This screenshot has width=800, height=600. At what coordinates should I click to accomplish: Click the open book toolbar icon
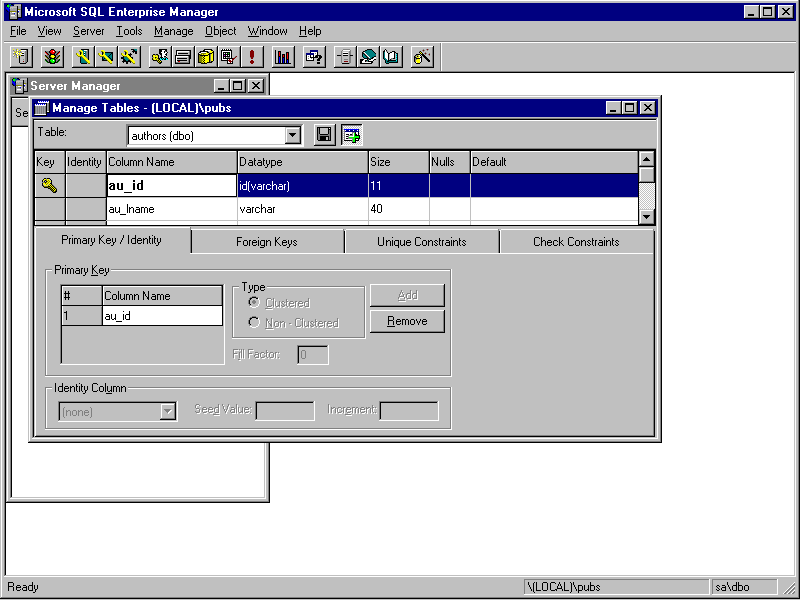pos(391,57)
